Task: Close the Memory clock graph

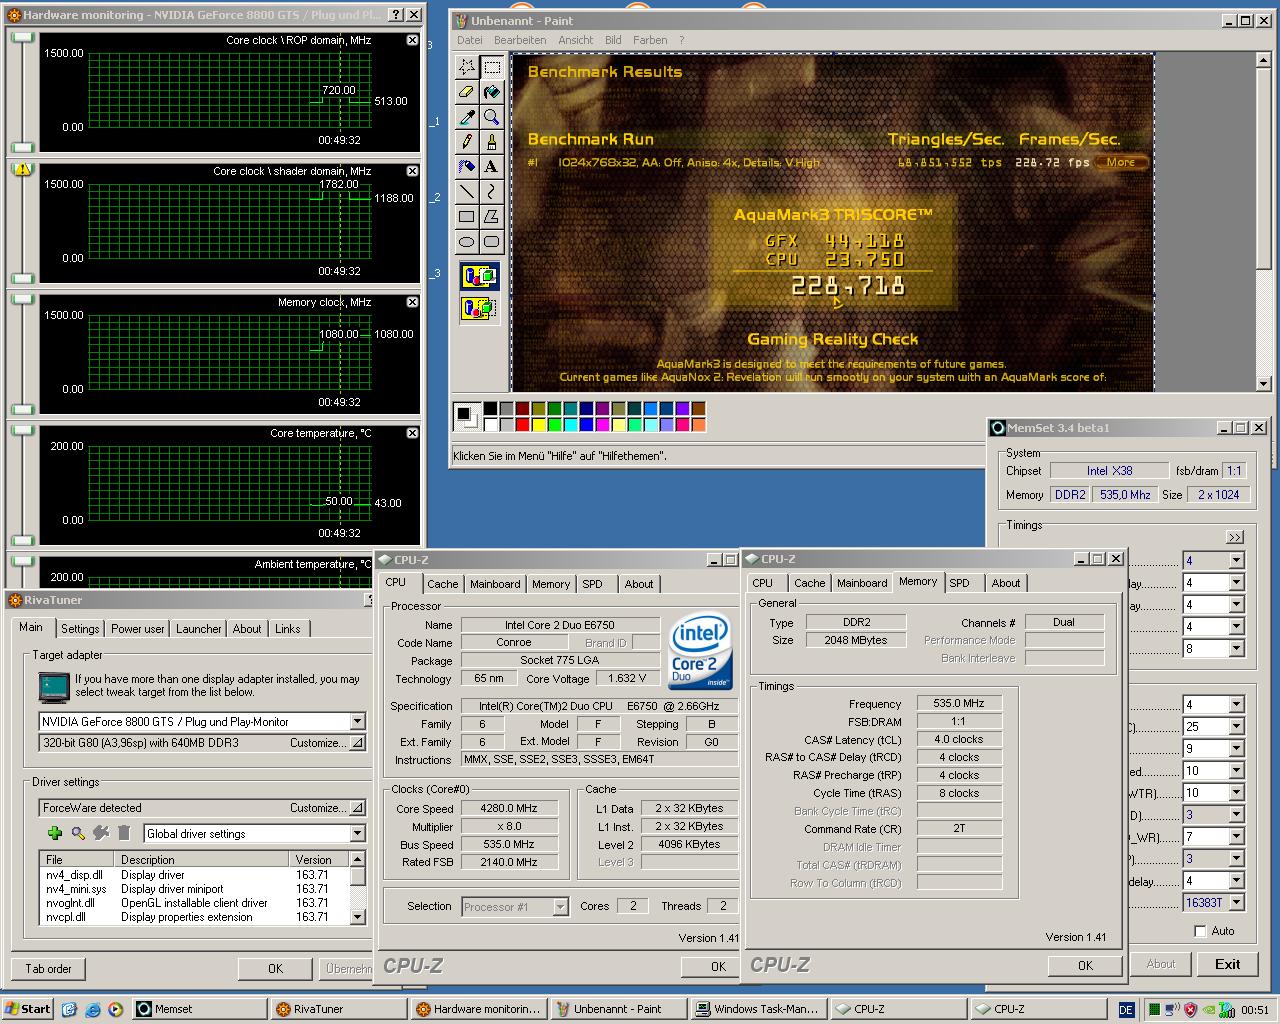Action: click(412, 302)
